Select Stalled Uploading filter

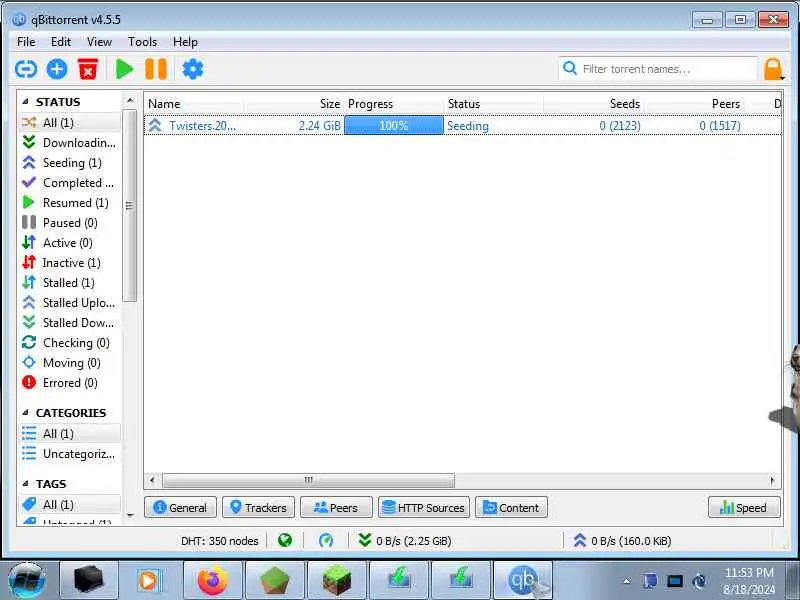point(70,303)
